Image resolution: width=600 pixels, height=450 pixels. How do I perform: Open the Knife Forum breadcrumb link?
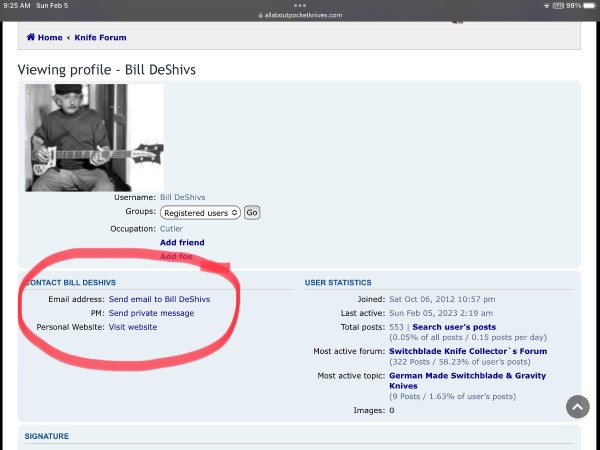(100, 38)
